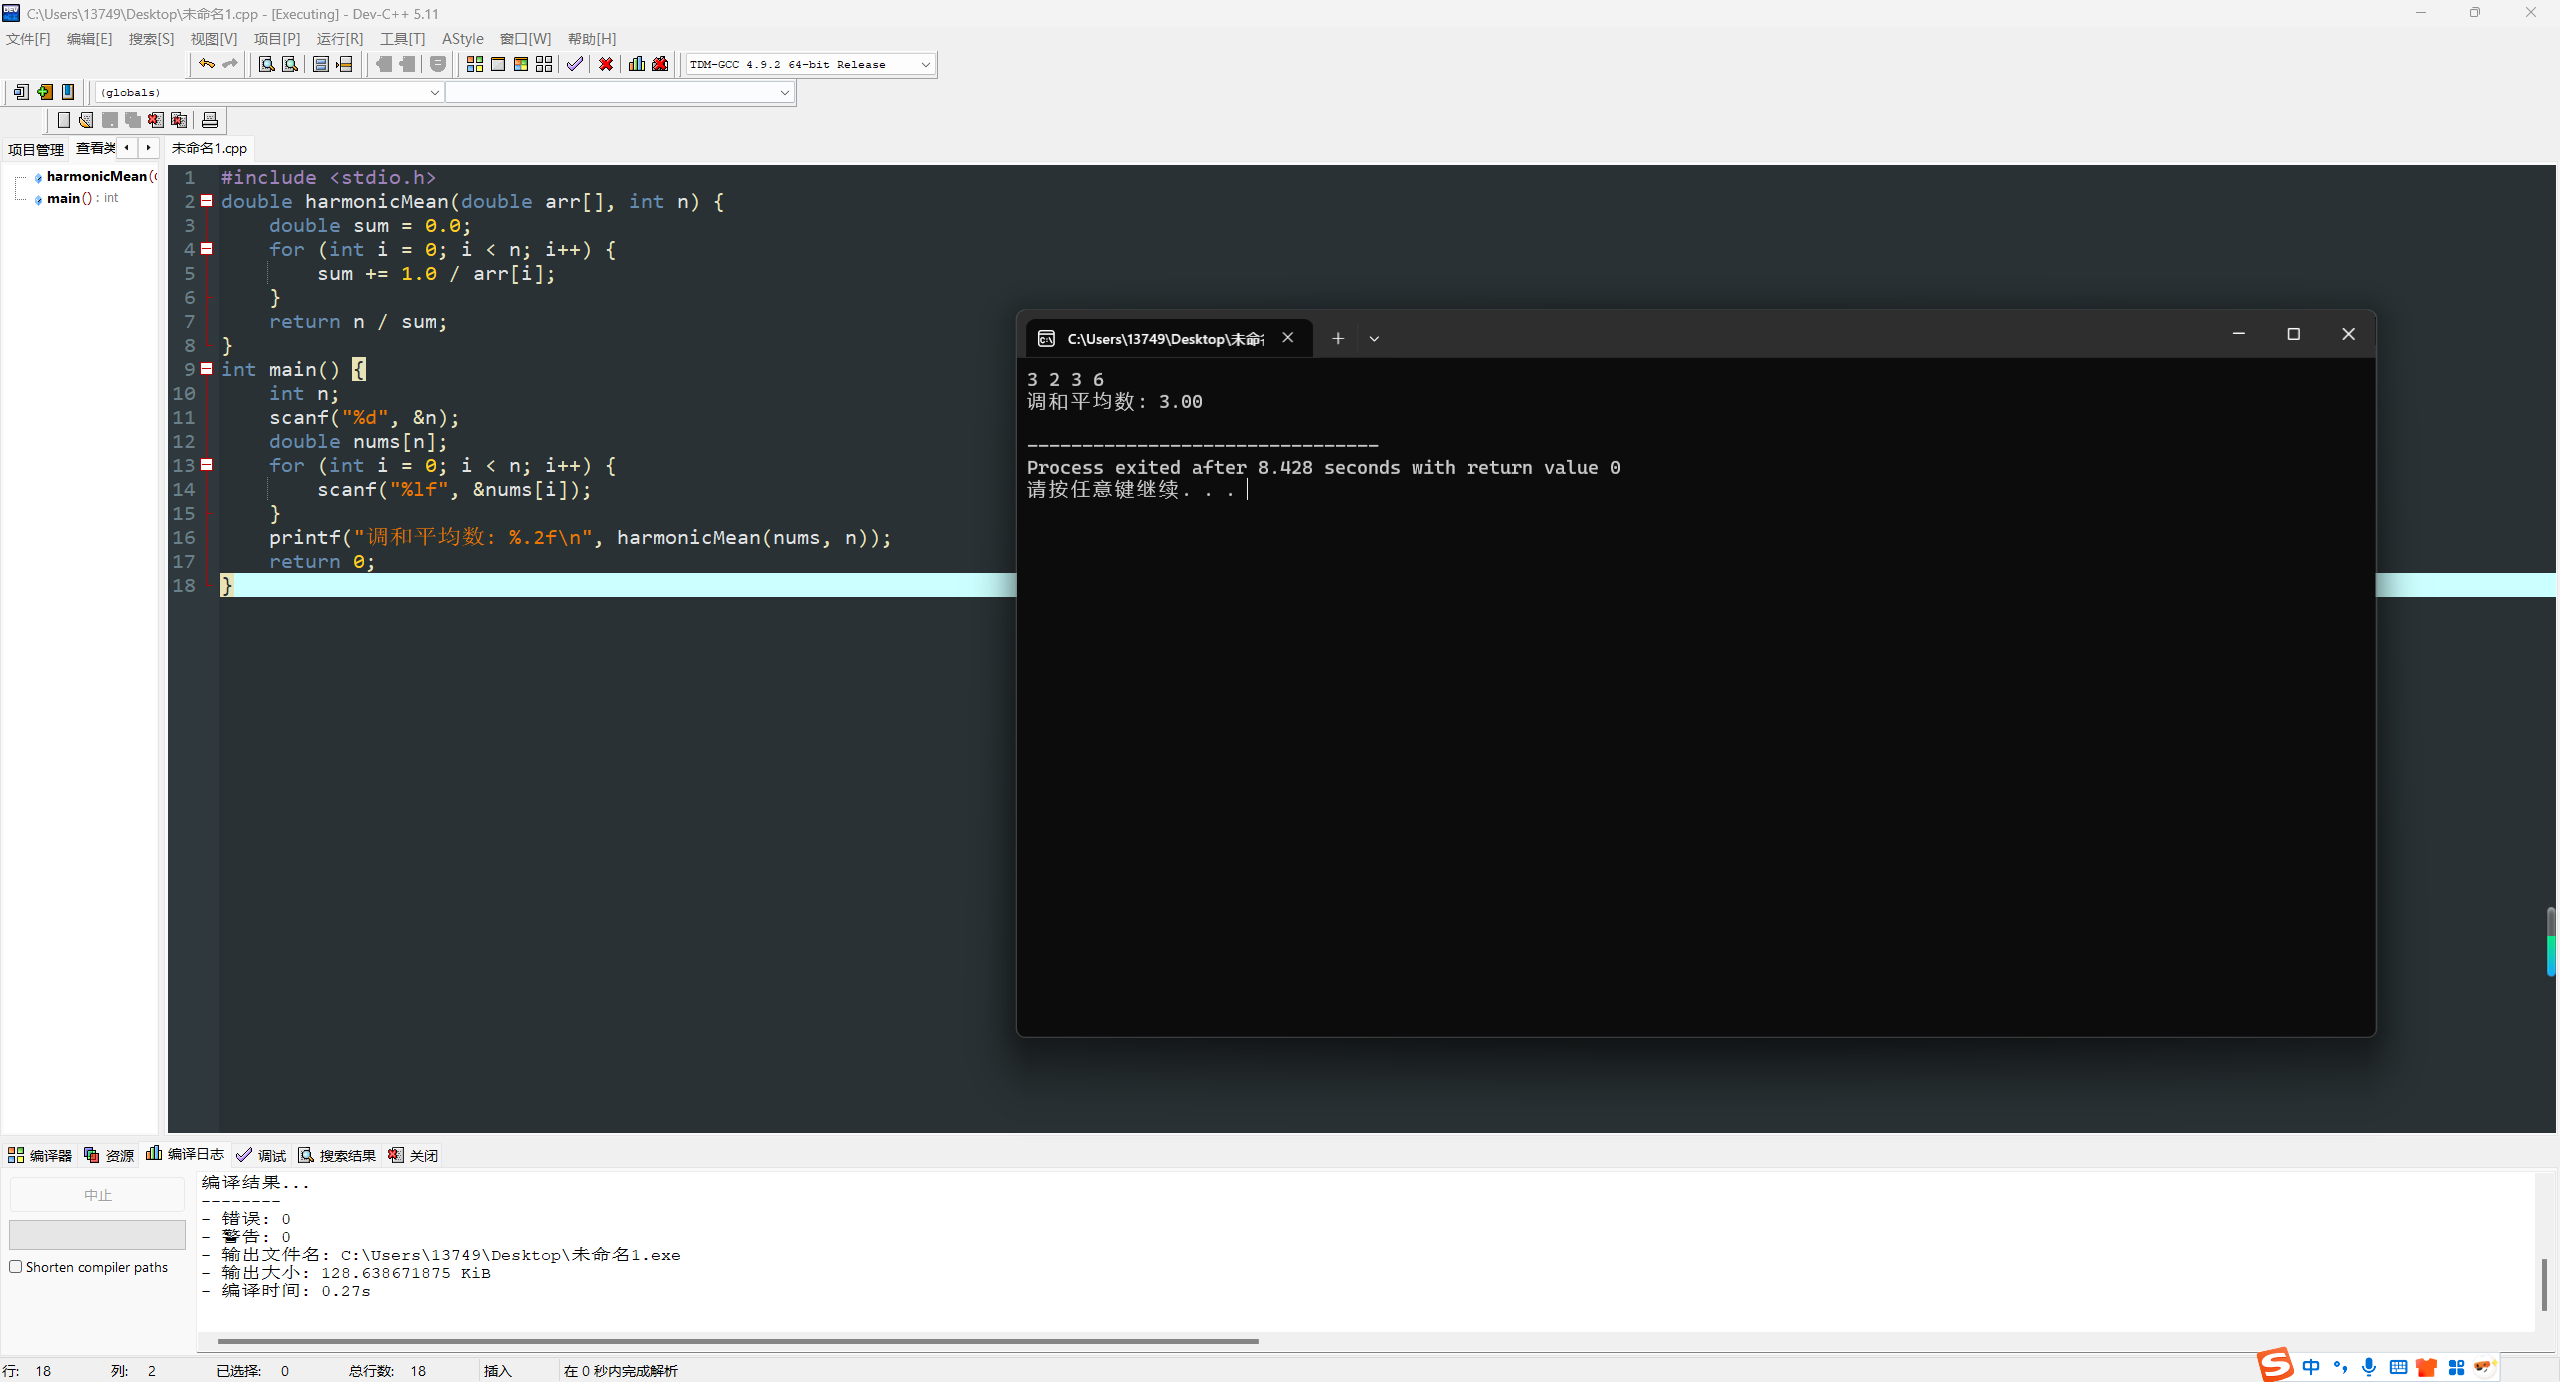Collapse the harmonicMean function fold marker
Screen dimensions: 2560x1382
(207, 201)
